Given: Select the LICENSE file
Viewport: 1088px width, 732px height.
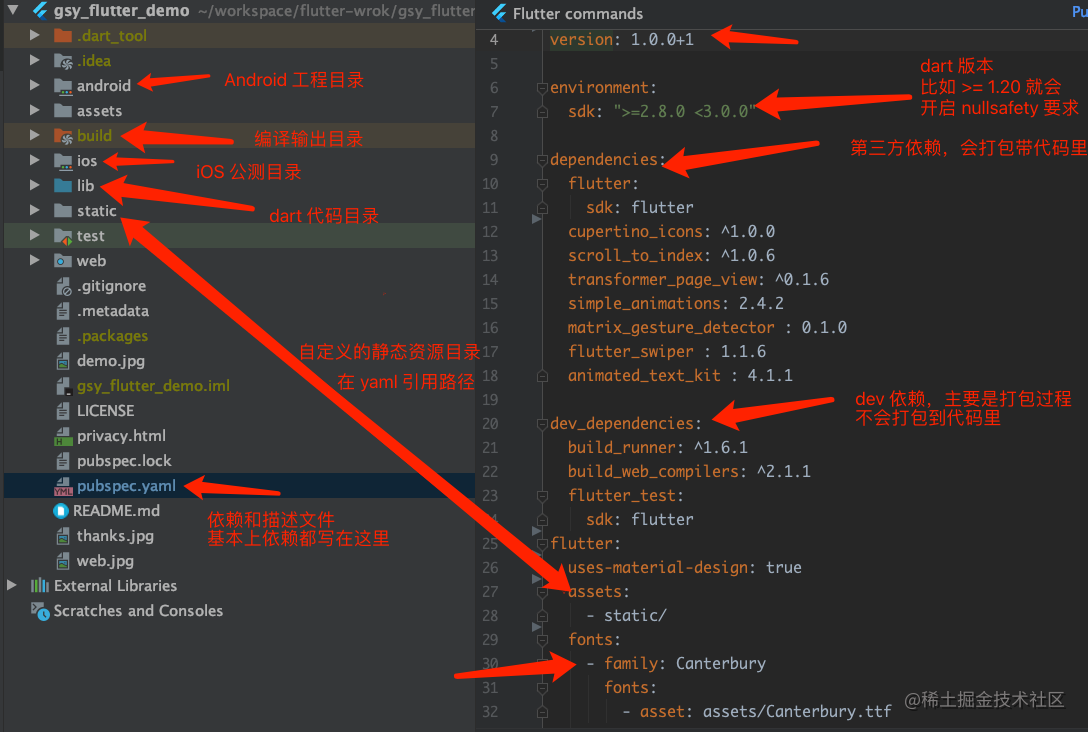Looking at the screenshot, I should (105, 411).
